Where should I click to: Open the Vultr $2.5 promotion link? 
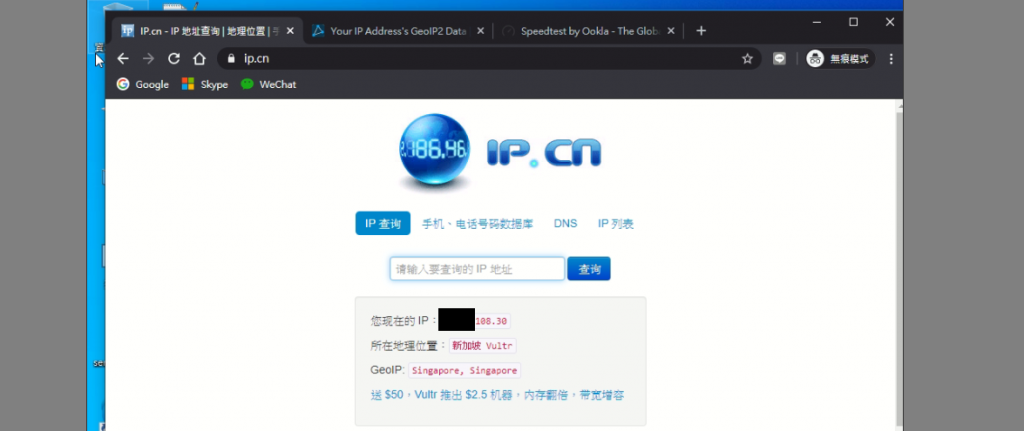click(x=497, y=395)
